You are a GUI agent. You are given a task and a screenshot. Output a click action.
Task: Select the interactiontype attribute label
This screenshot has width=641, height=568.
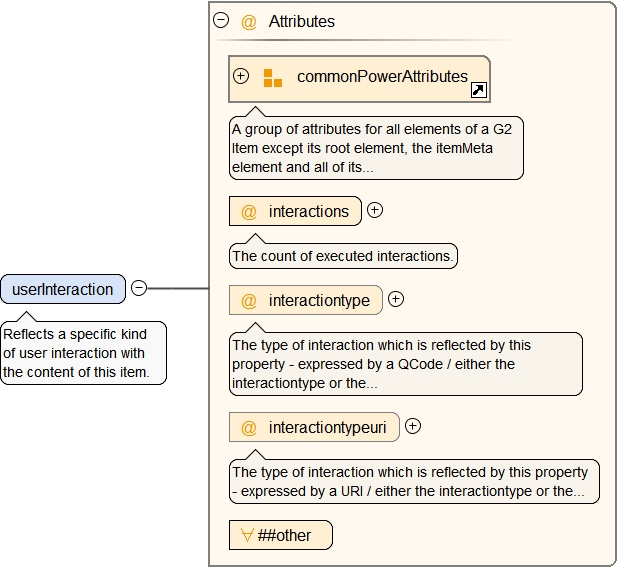click(x=319, y=300)
